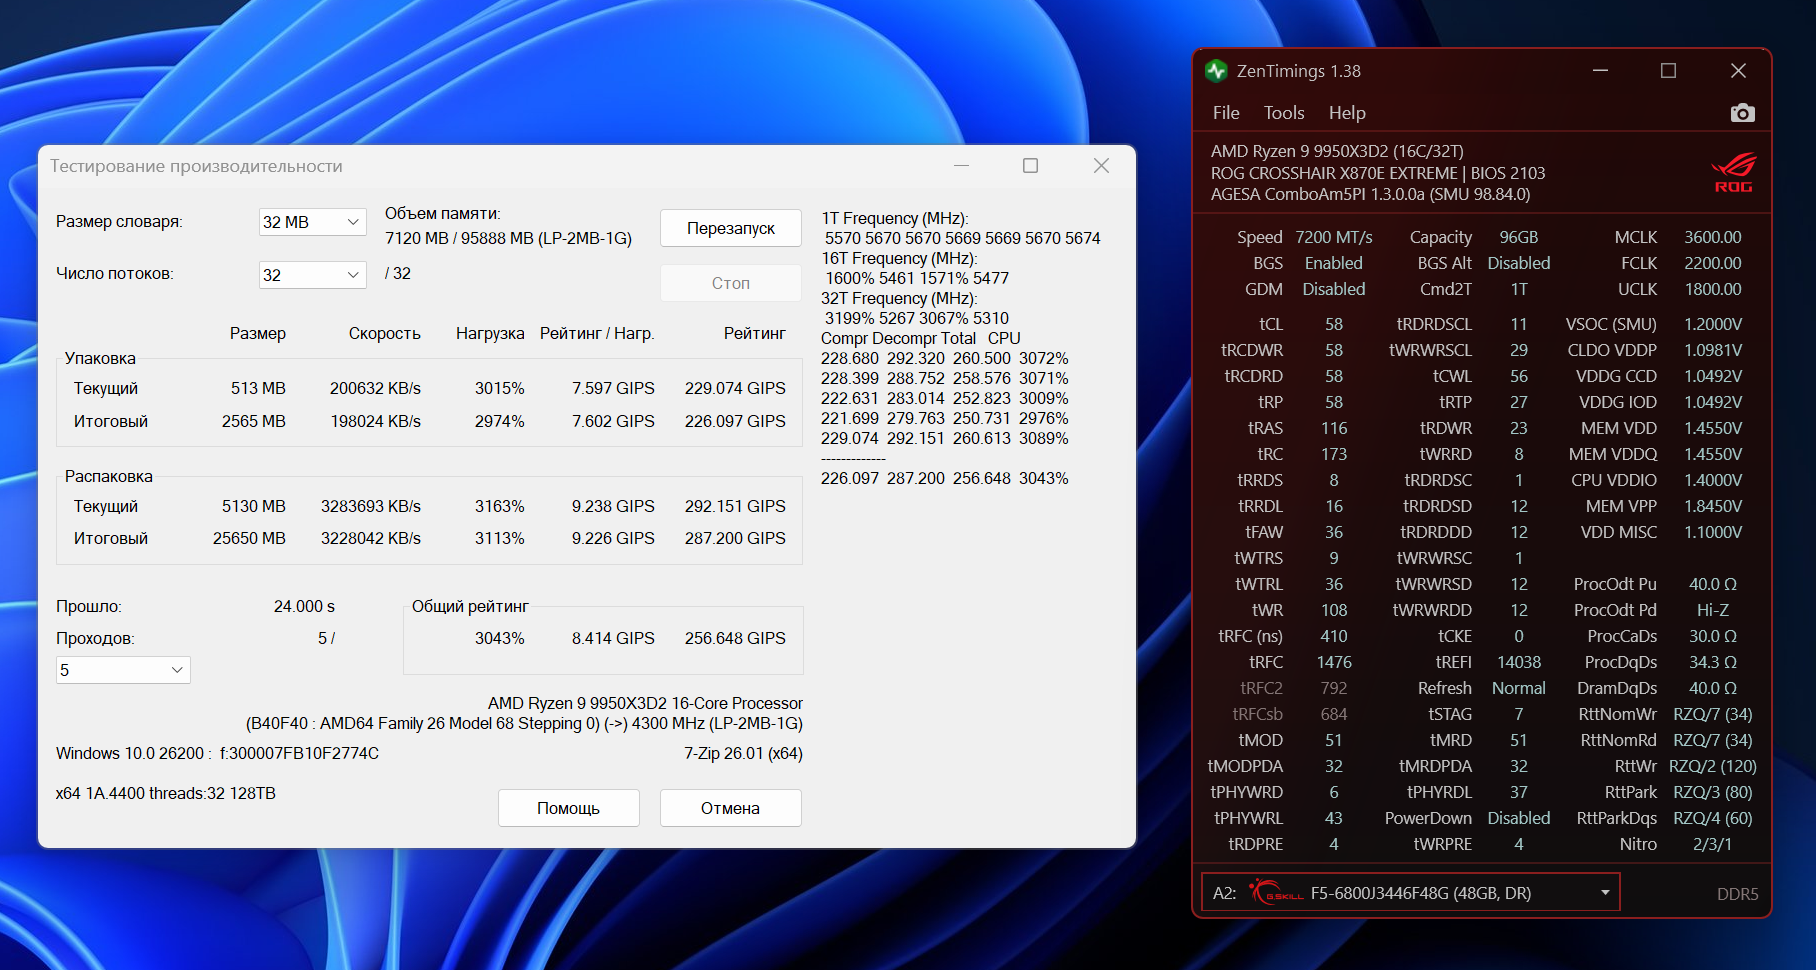Click the Capacity value 96GB
This screenshot has height=970, width=1816.
(1519, 237)
